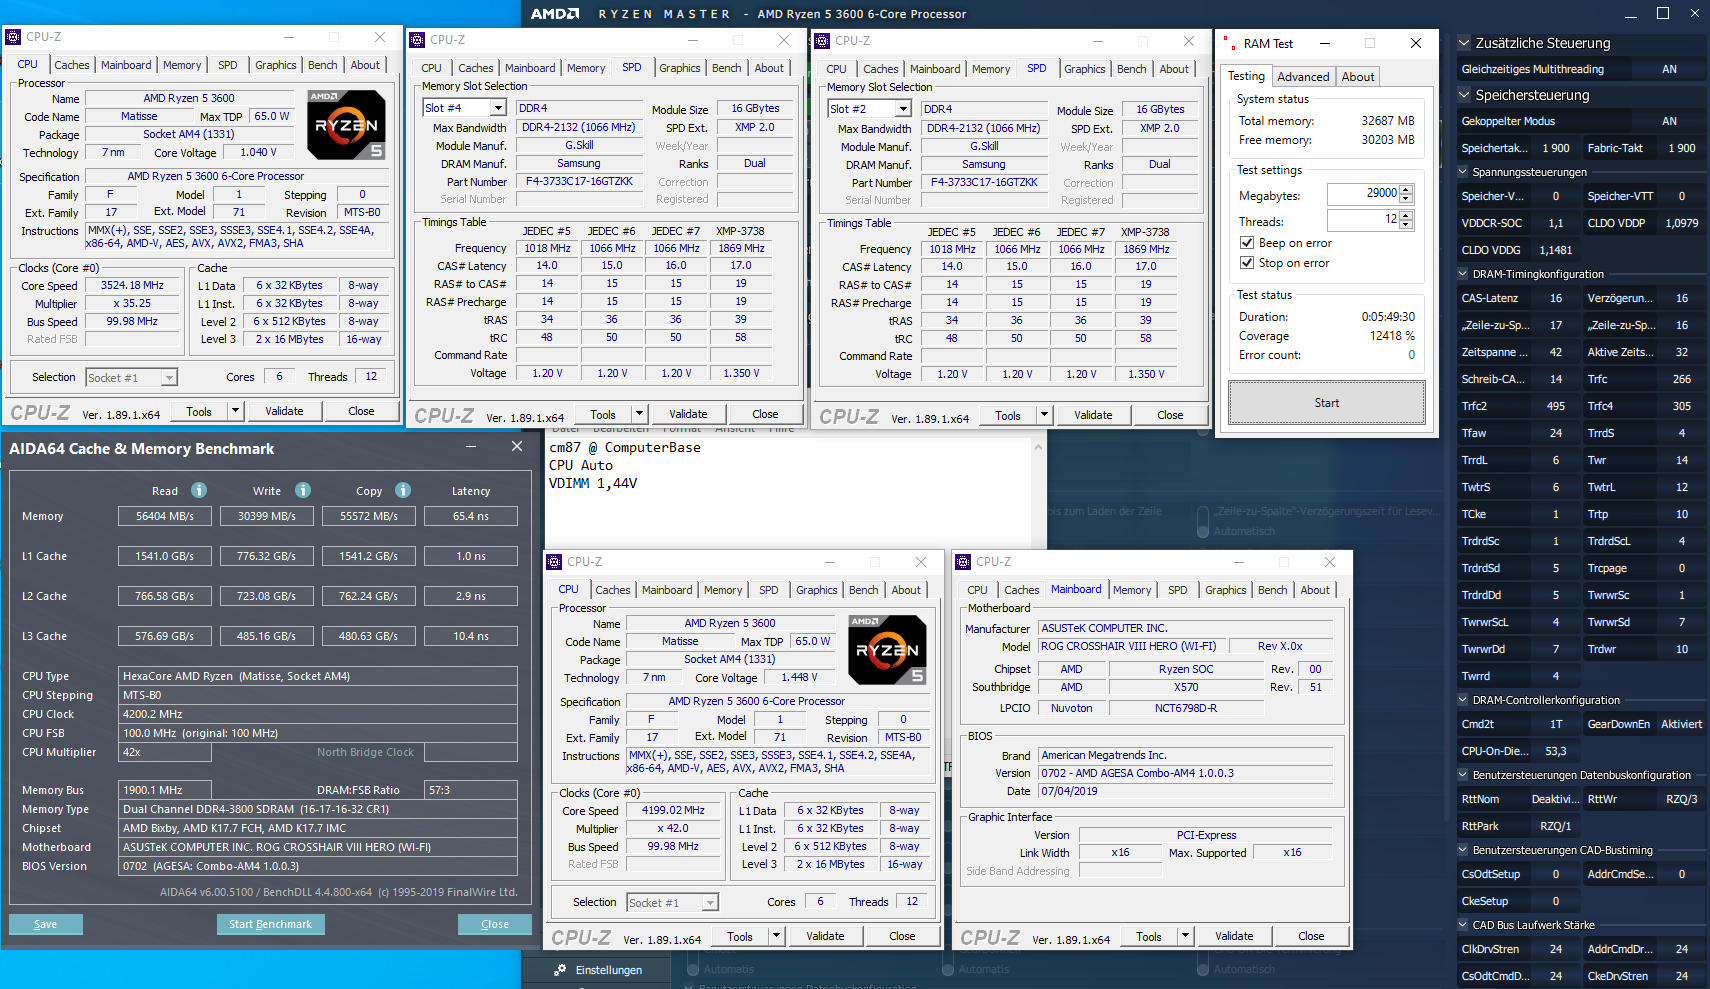Collapse Benutzersteuerungen Datenbuskonfiguration section
The image size is (1710, 989).
[1463, 775]
